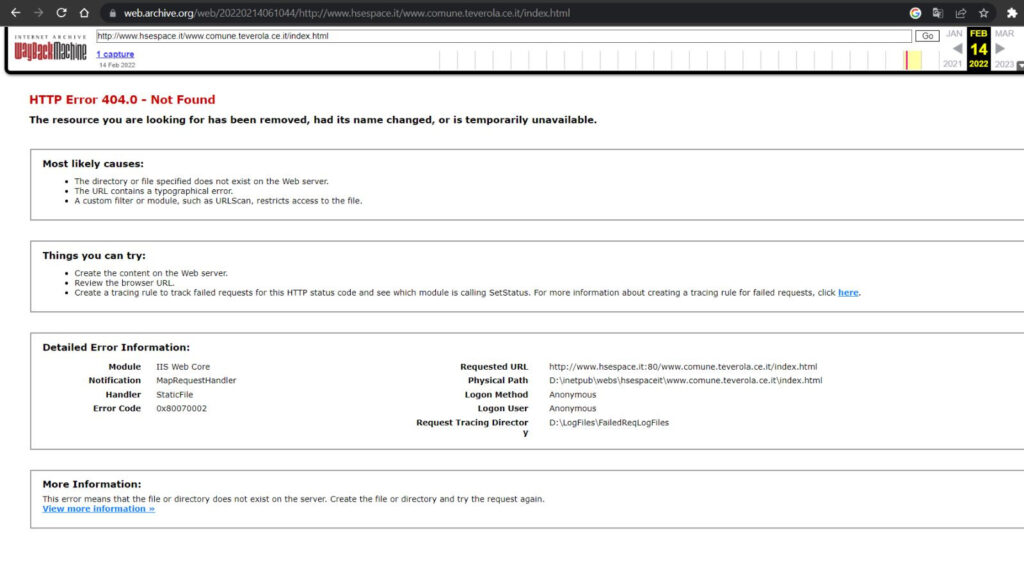Click the site lock icon
Viewport: 1024px width, 568px height.
112,14
